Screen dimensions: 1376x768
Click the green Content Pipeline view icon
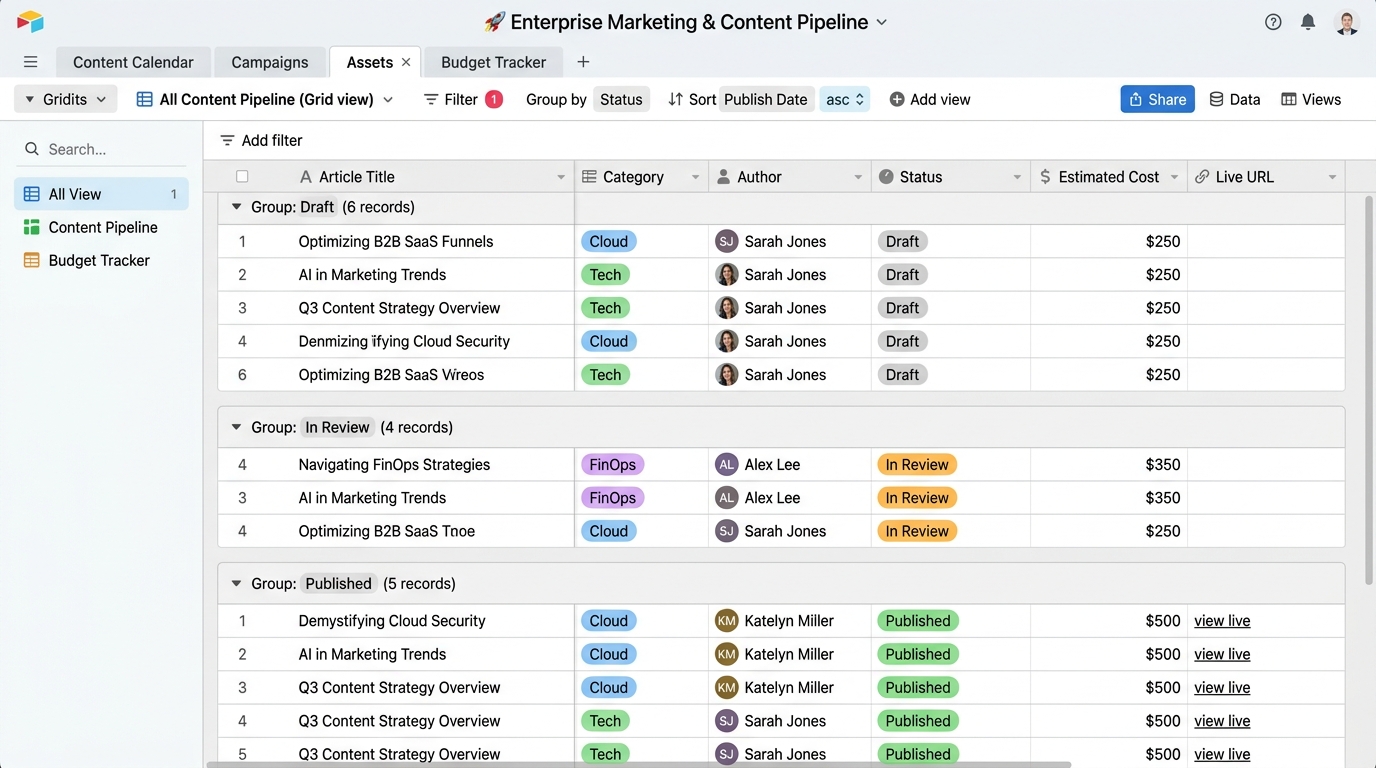tap(32, 227)
